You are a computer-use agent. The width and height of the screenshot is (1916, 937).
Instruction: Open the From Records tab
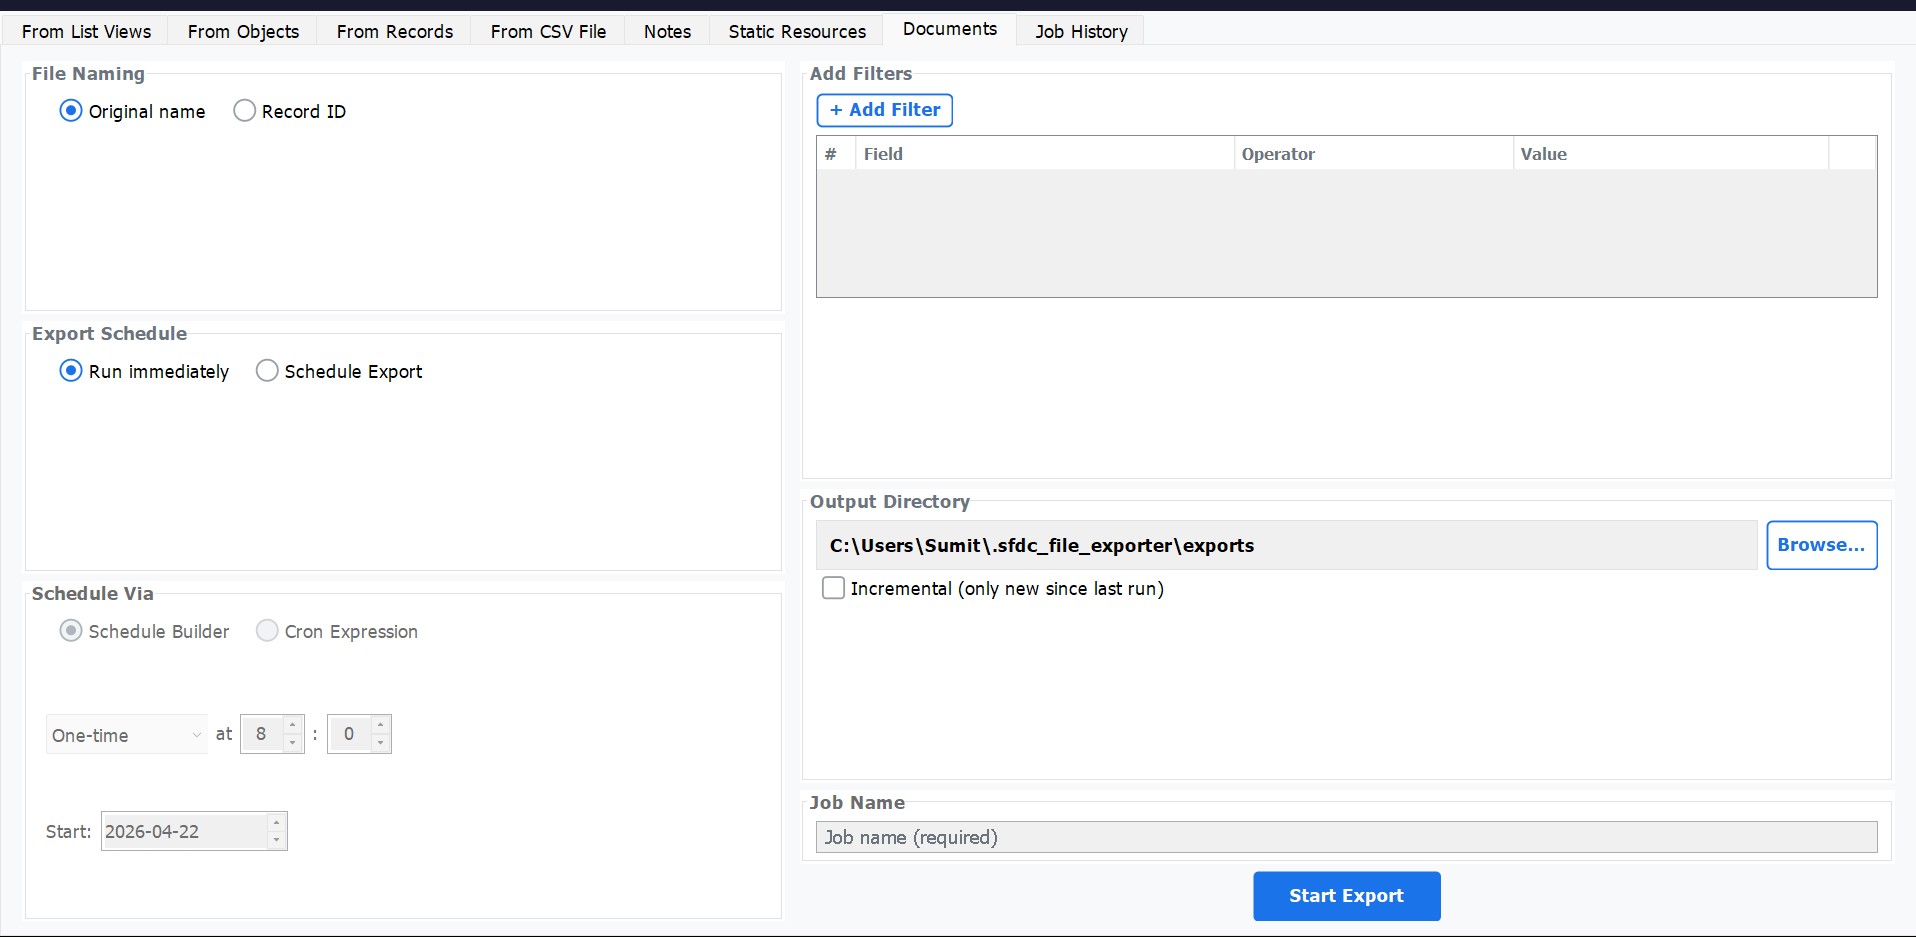point(394,31)
